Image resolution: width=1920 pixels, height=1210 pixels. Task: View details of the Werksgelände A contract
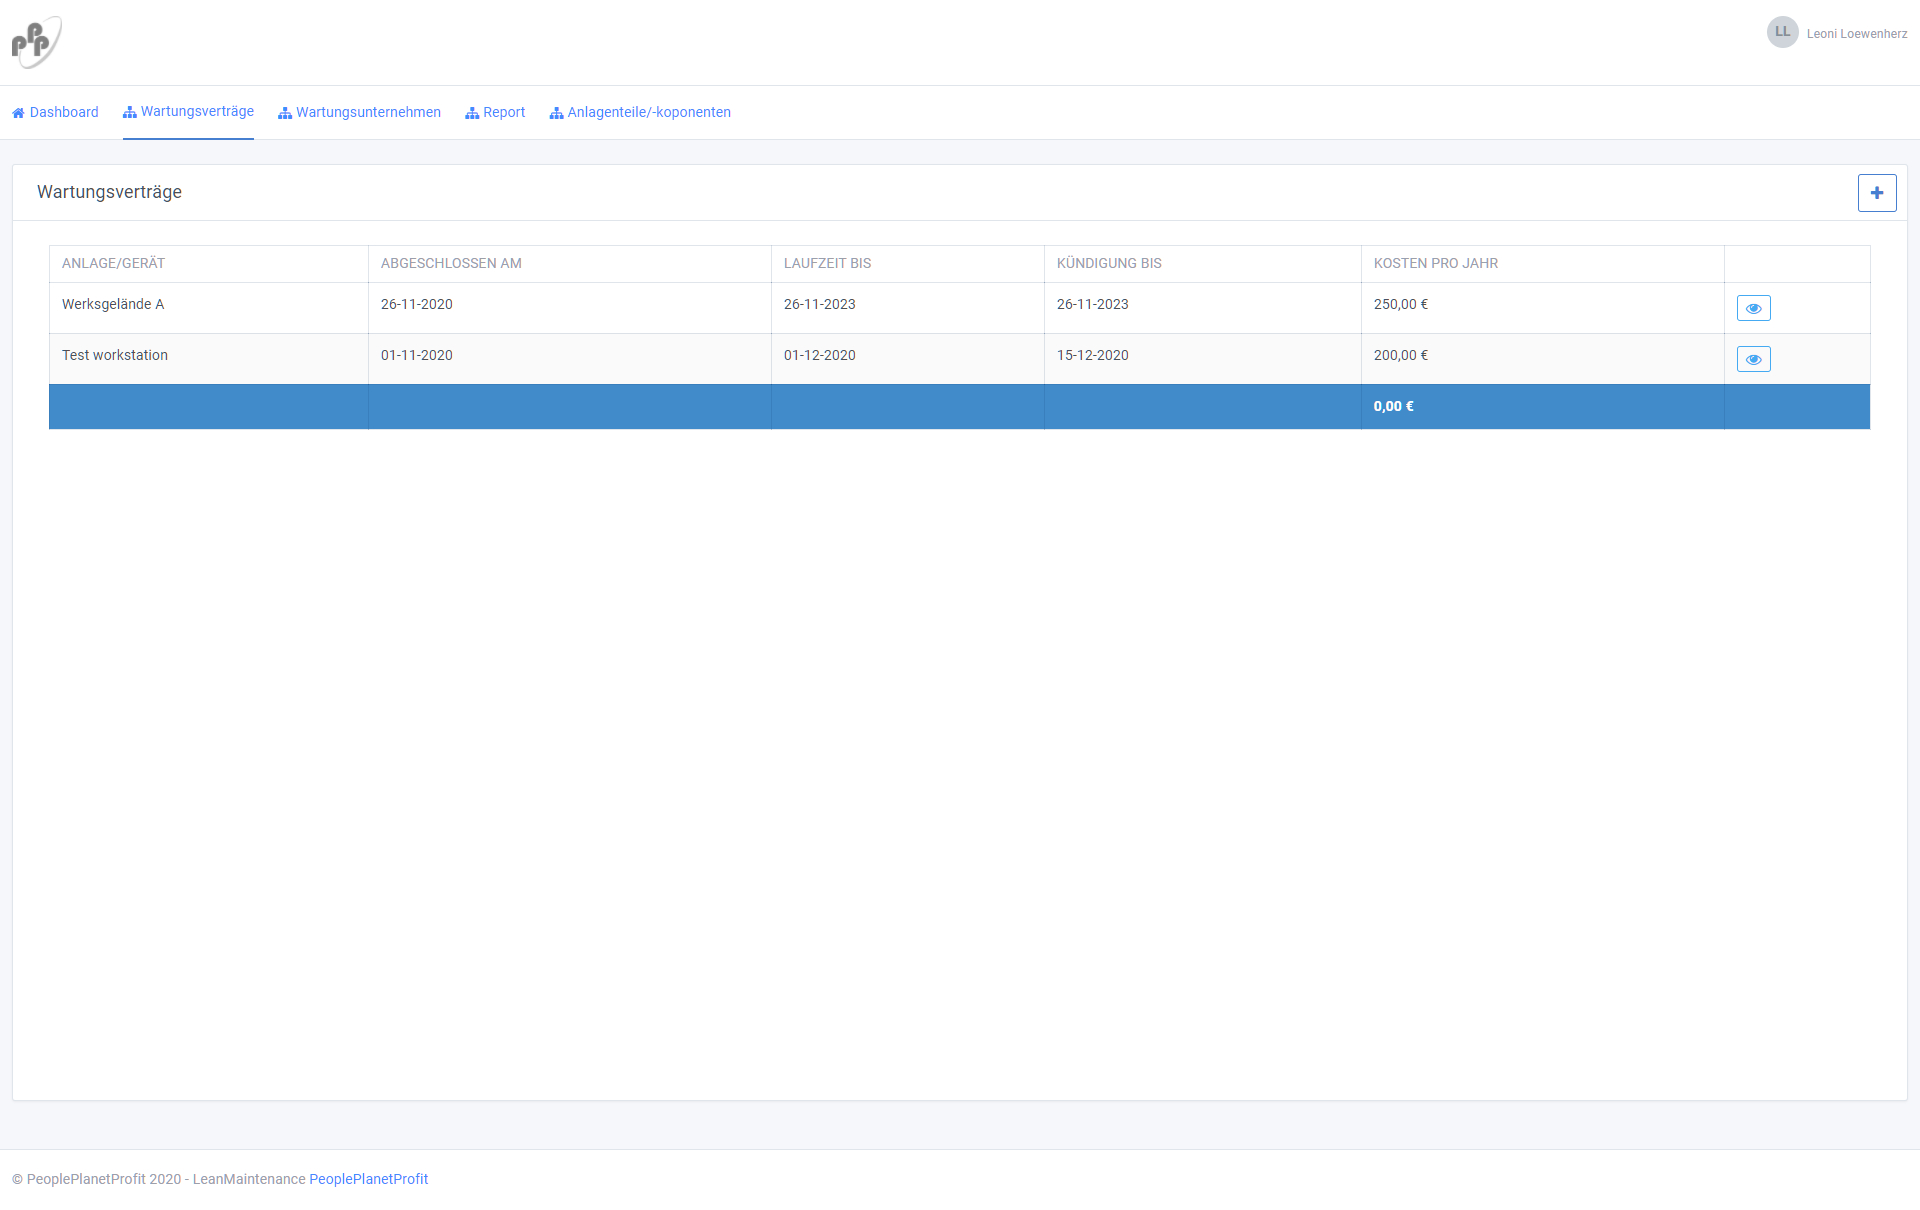1753,308
